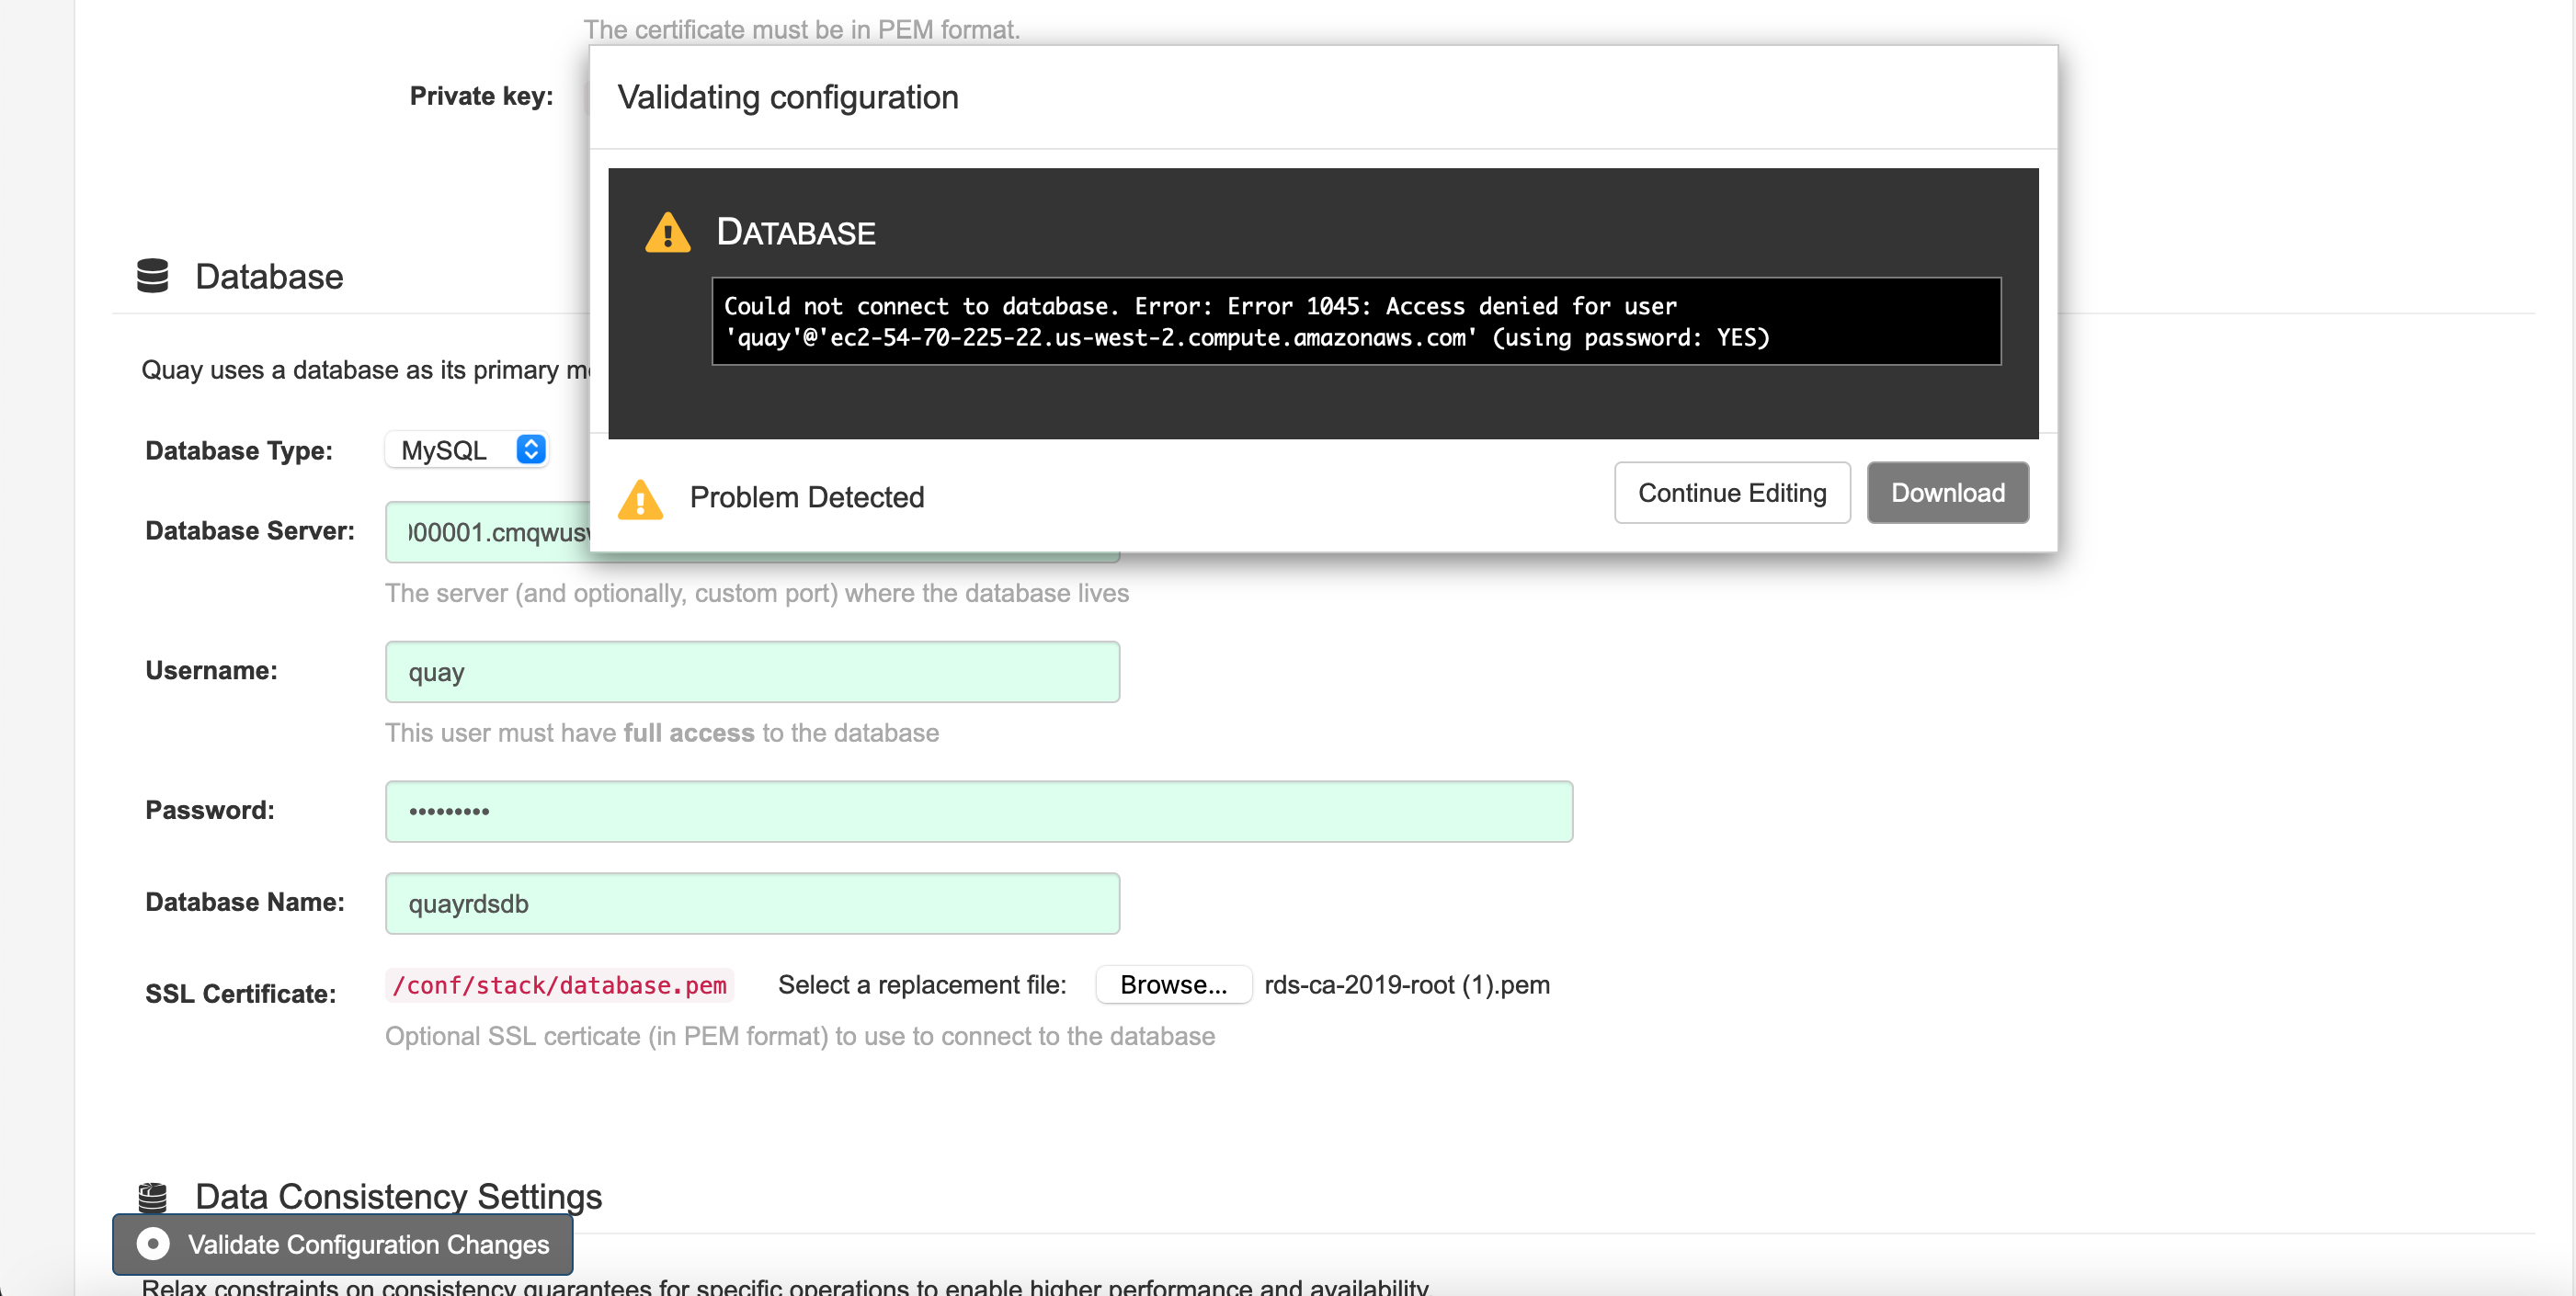Click the Database section stack icon
This screenshot has height=1296, width=2576.
tap(152, 276)
